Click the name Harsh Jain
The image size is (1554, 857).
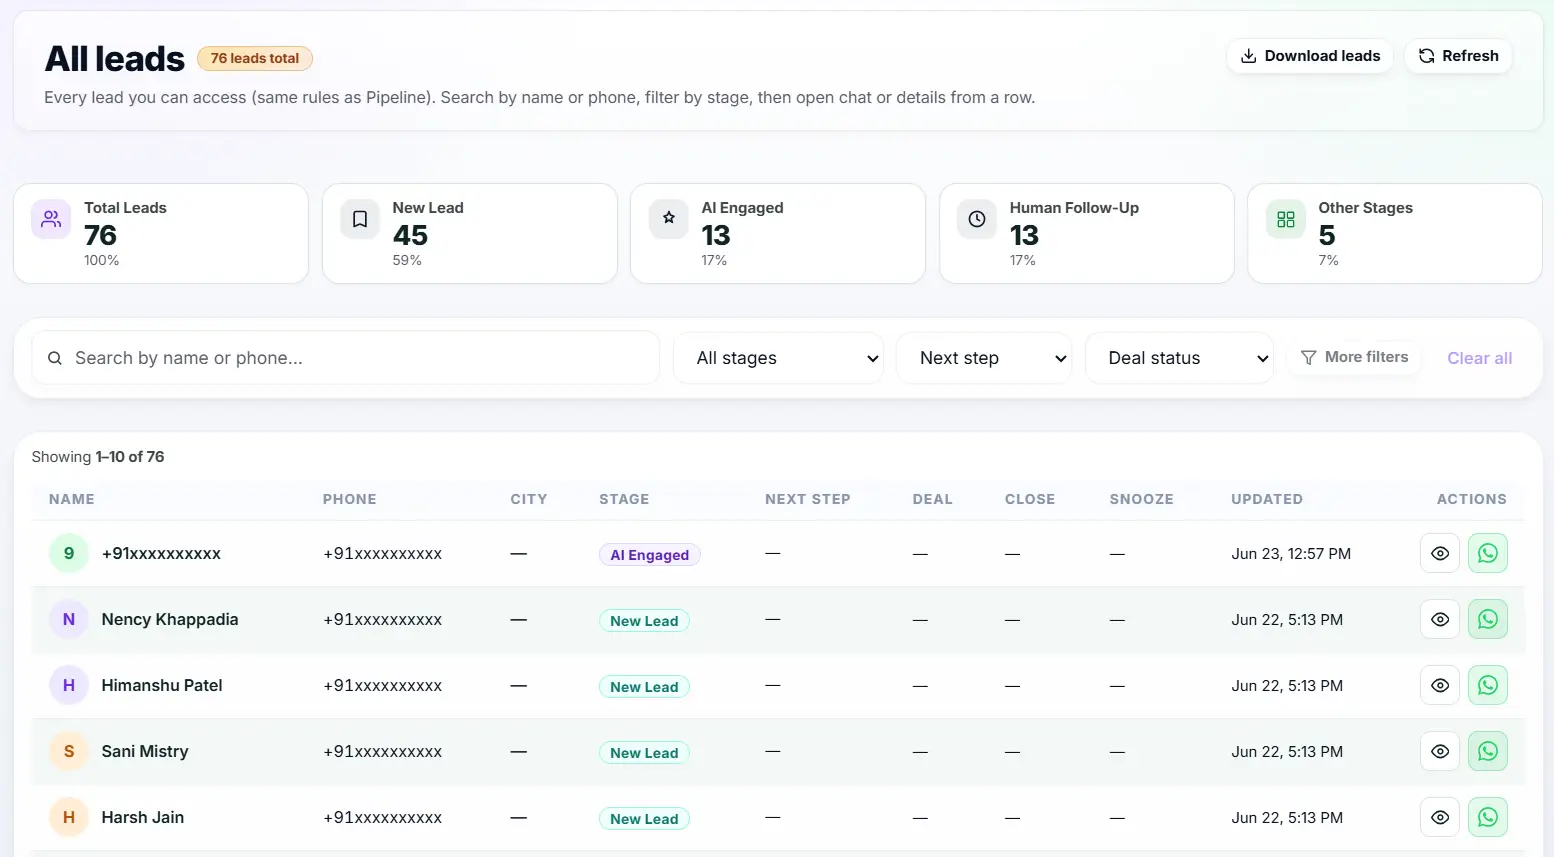(143, 817)
